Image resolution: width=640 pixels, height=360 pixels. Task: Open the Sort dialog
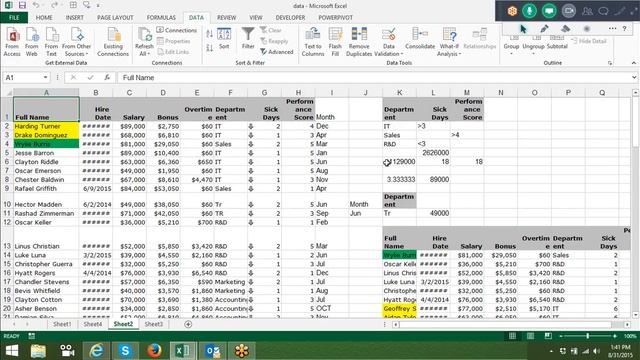224,39
